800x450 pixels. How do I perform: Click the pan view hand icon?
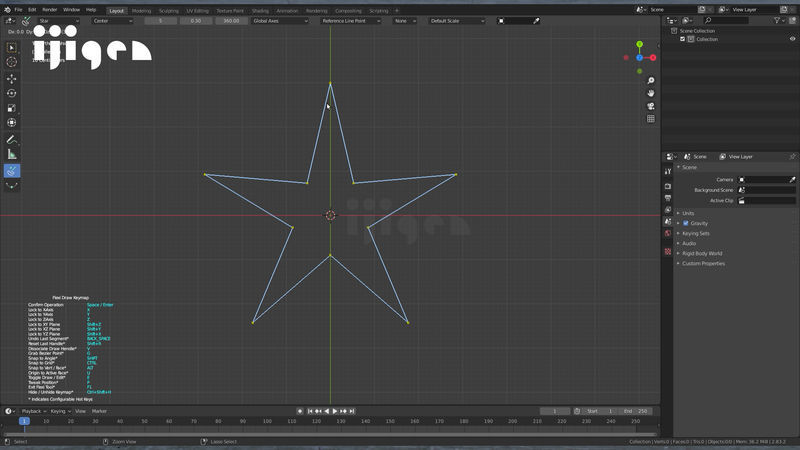point(651,93)
